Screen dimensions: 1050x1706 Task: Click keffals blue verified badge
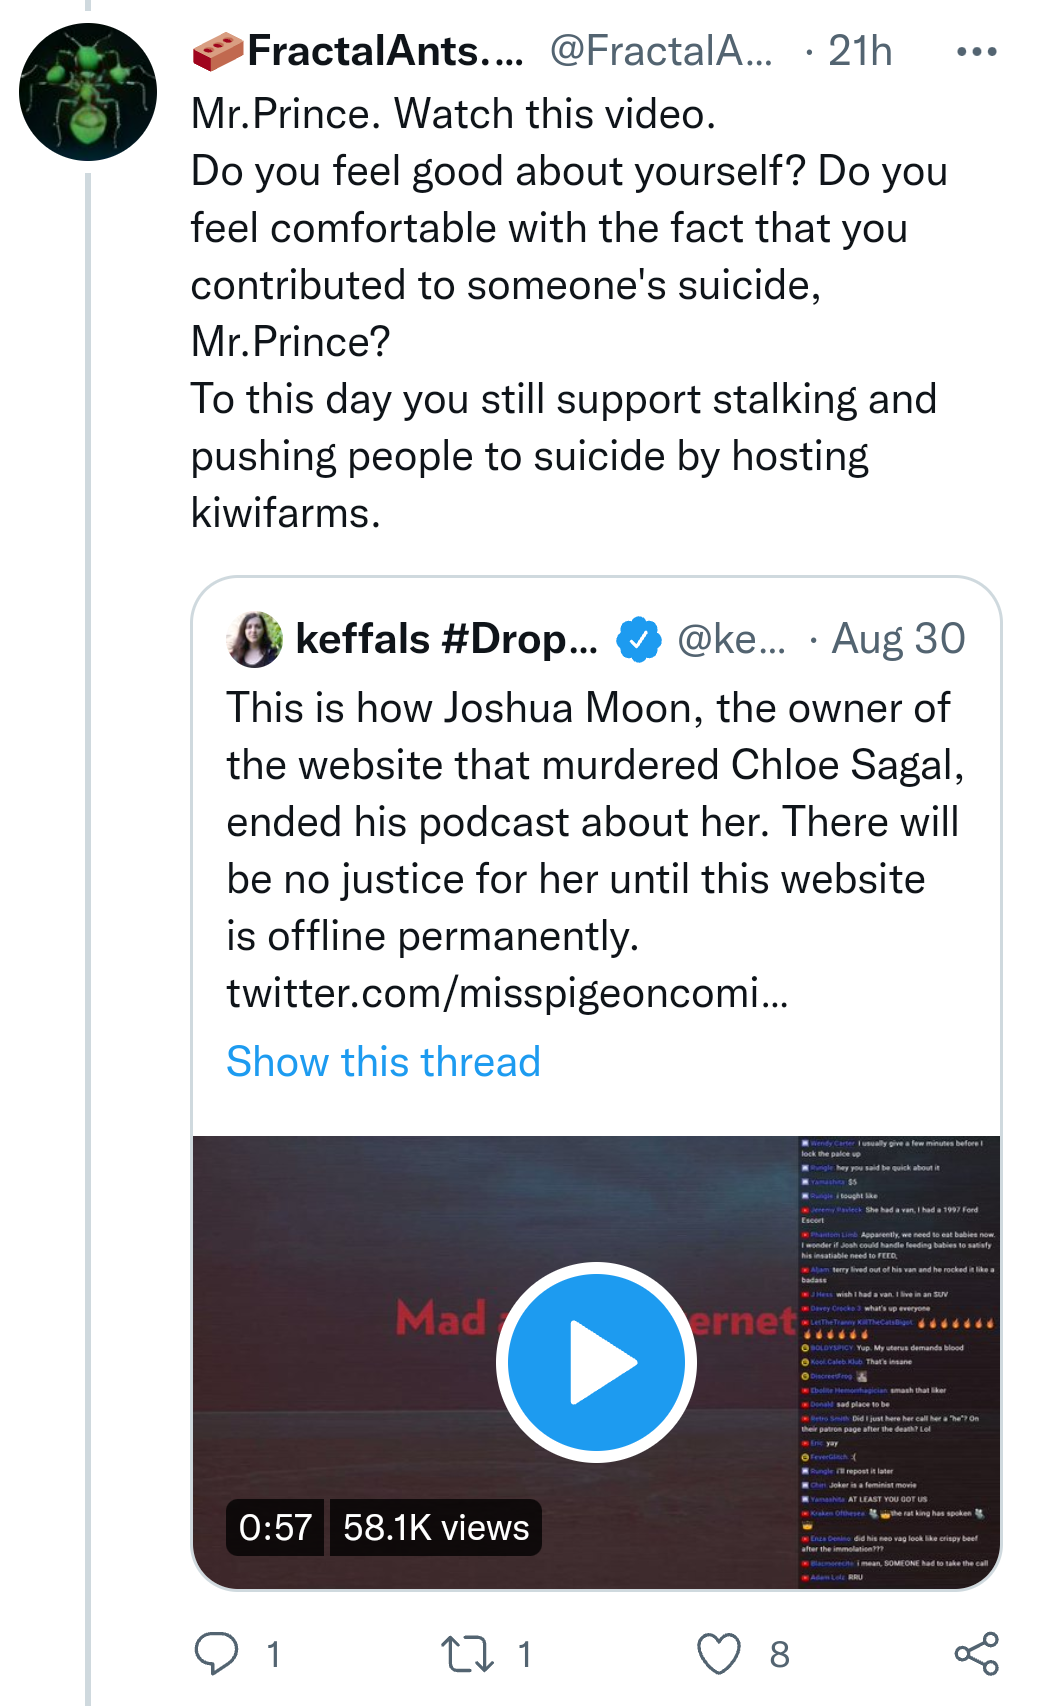click(639, 640)
